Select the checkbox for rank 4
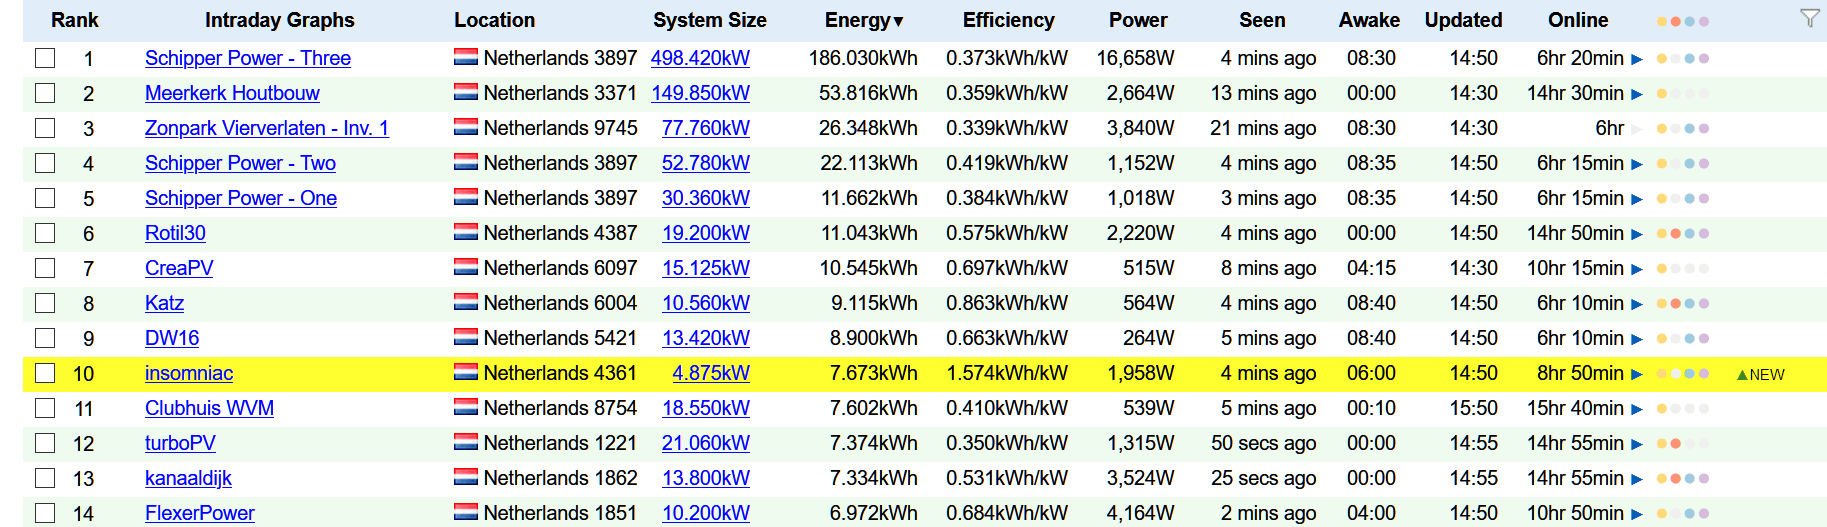Screen dimensions: 1827x527 (45, 163)
